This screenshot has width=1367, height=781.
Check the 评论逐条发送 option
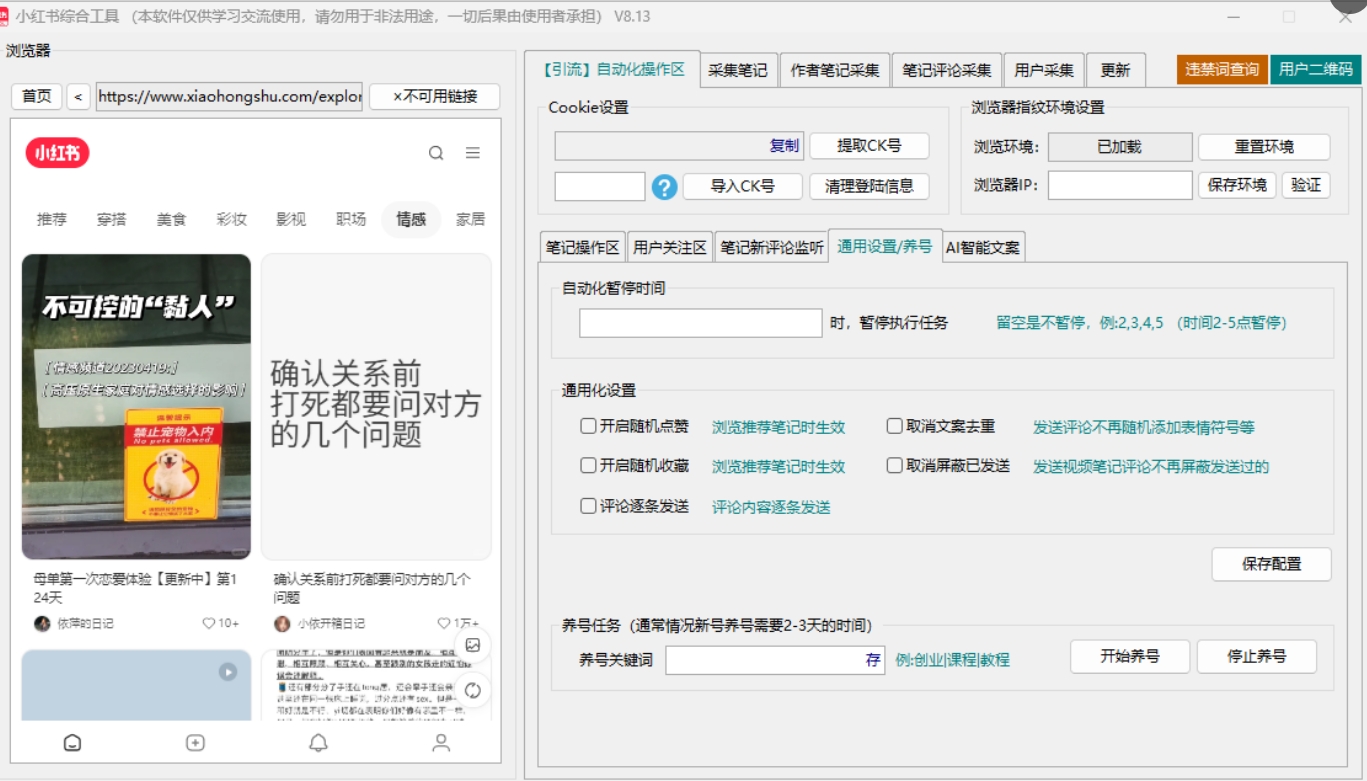point(588,506)
